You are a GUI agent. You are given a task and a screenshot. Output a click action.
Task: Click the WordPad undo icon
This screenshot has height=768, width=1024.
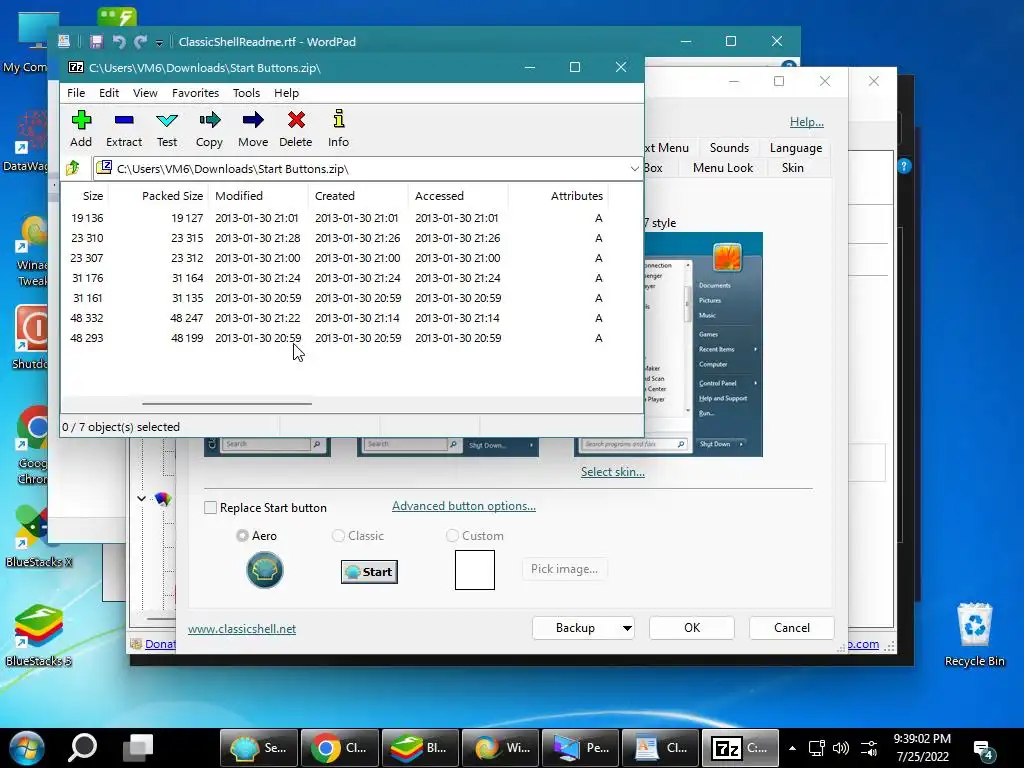pyautogui.click(x=119, y=42)
